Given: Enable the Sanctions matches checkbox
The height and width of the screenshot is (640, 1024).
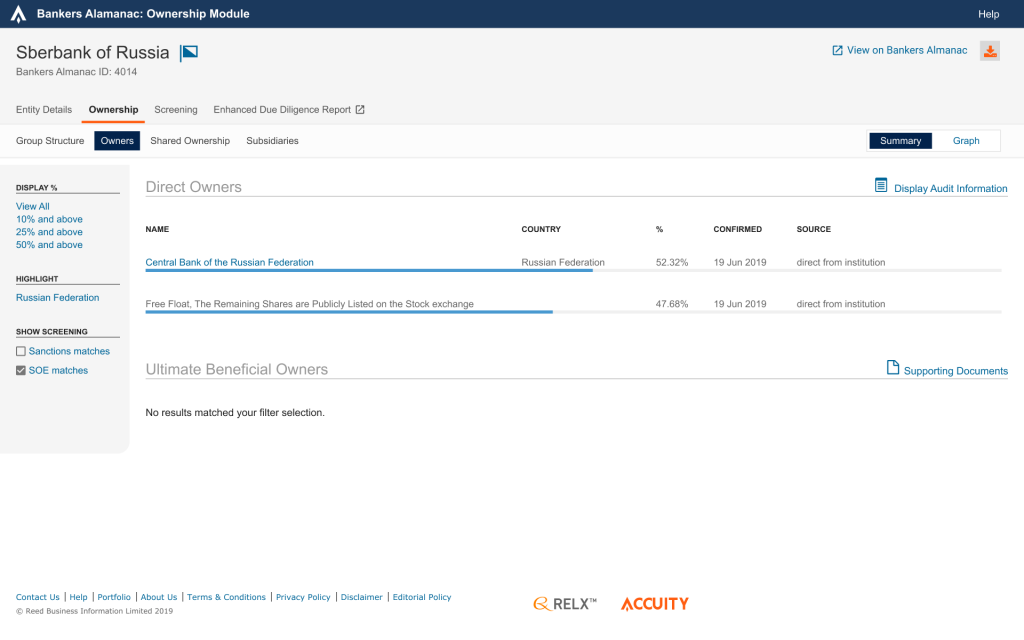Looking at the screenshot, I should [x=21, y=351].
